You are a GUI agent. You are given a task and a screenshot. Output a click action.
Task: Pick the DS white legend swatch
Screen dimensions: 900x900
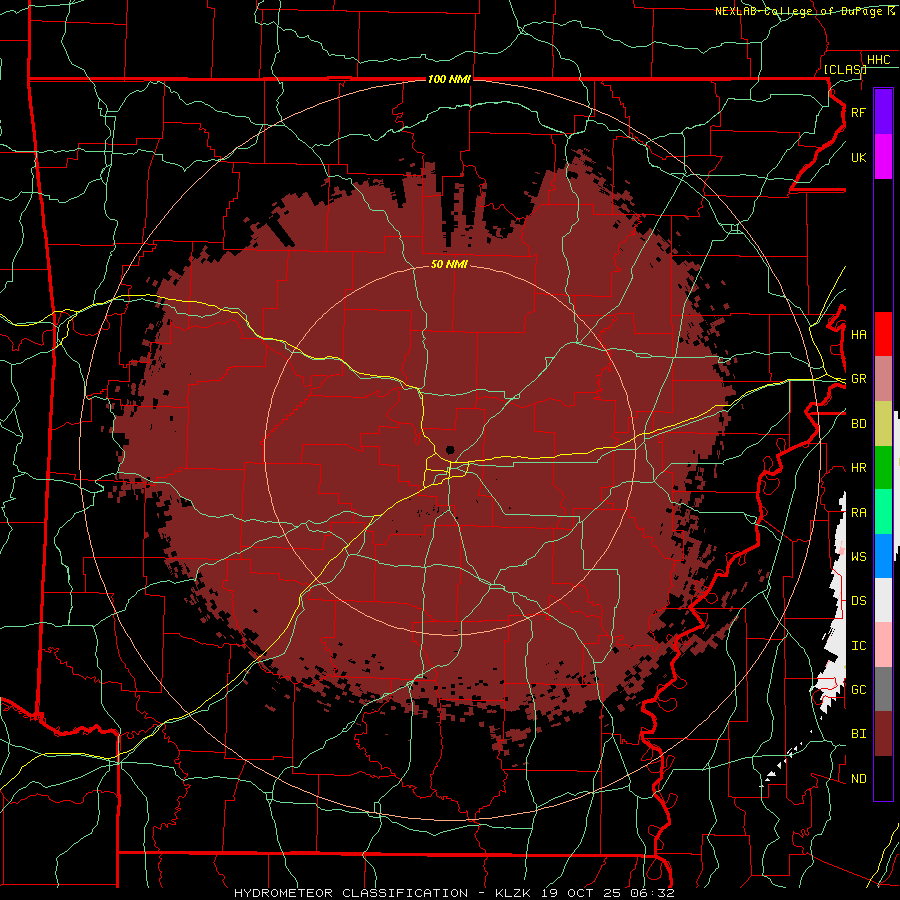point(883,600)
